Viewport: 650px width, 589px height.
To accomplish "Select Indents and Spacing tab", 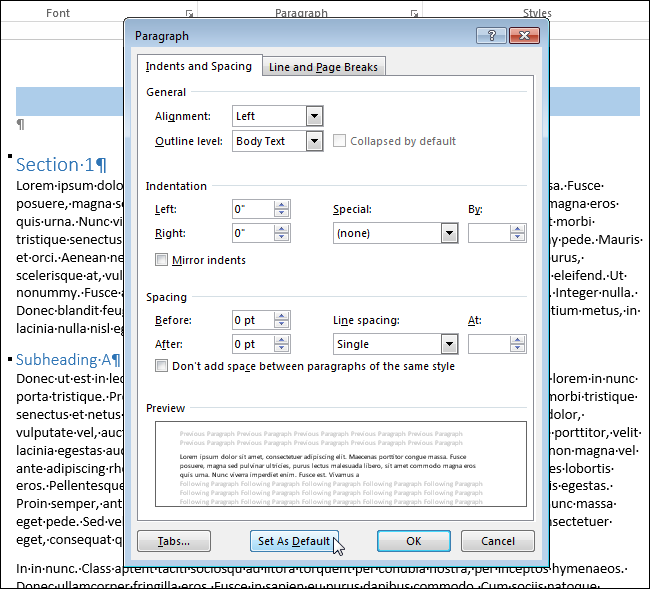I will click(x=199, y=66).
